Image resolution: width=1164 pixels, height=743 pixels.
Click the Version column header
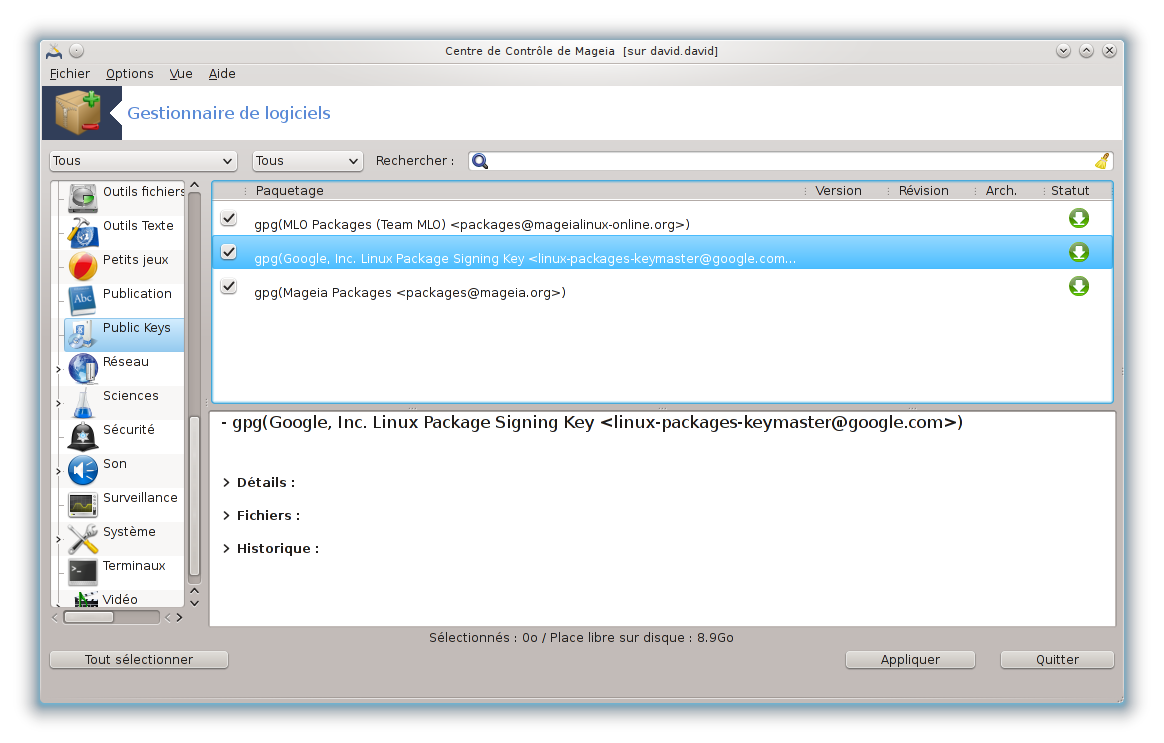[838, 191]
